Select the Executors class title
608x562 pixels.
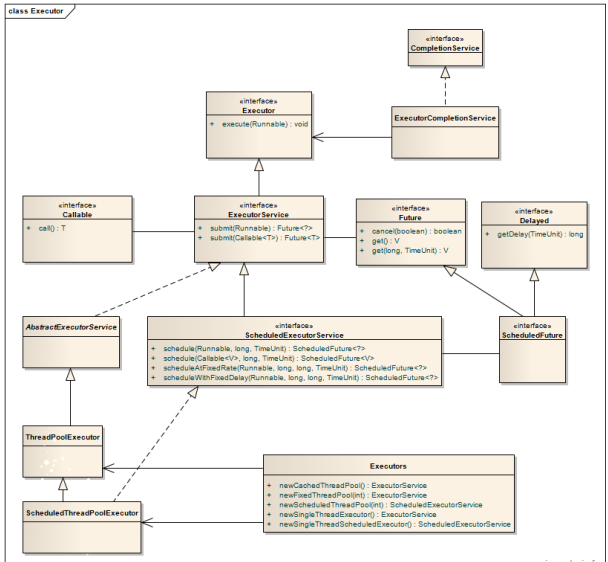click(388, 466)
